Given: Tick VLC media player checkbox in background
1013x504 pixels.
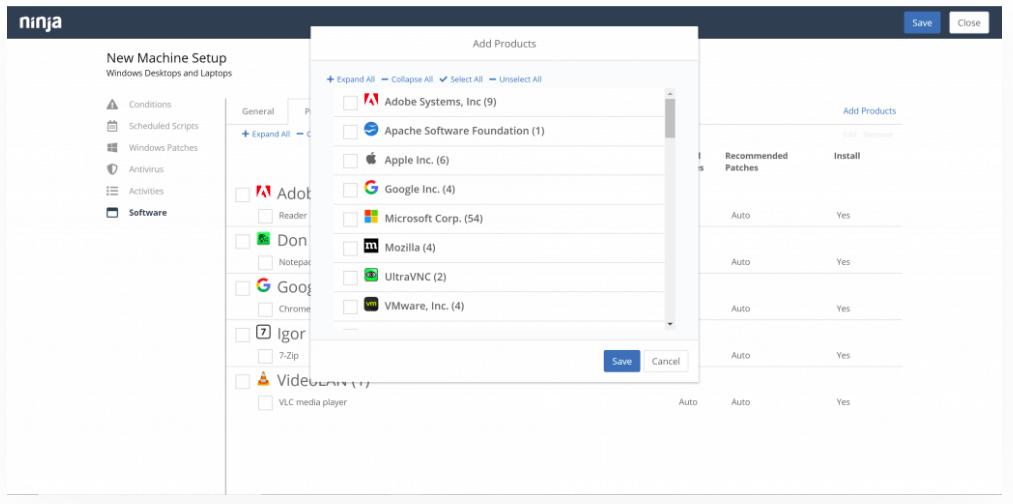Looking at the screenshot, I should pos(266,403).
